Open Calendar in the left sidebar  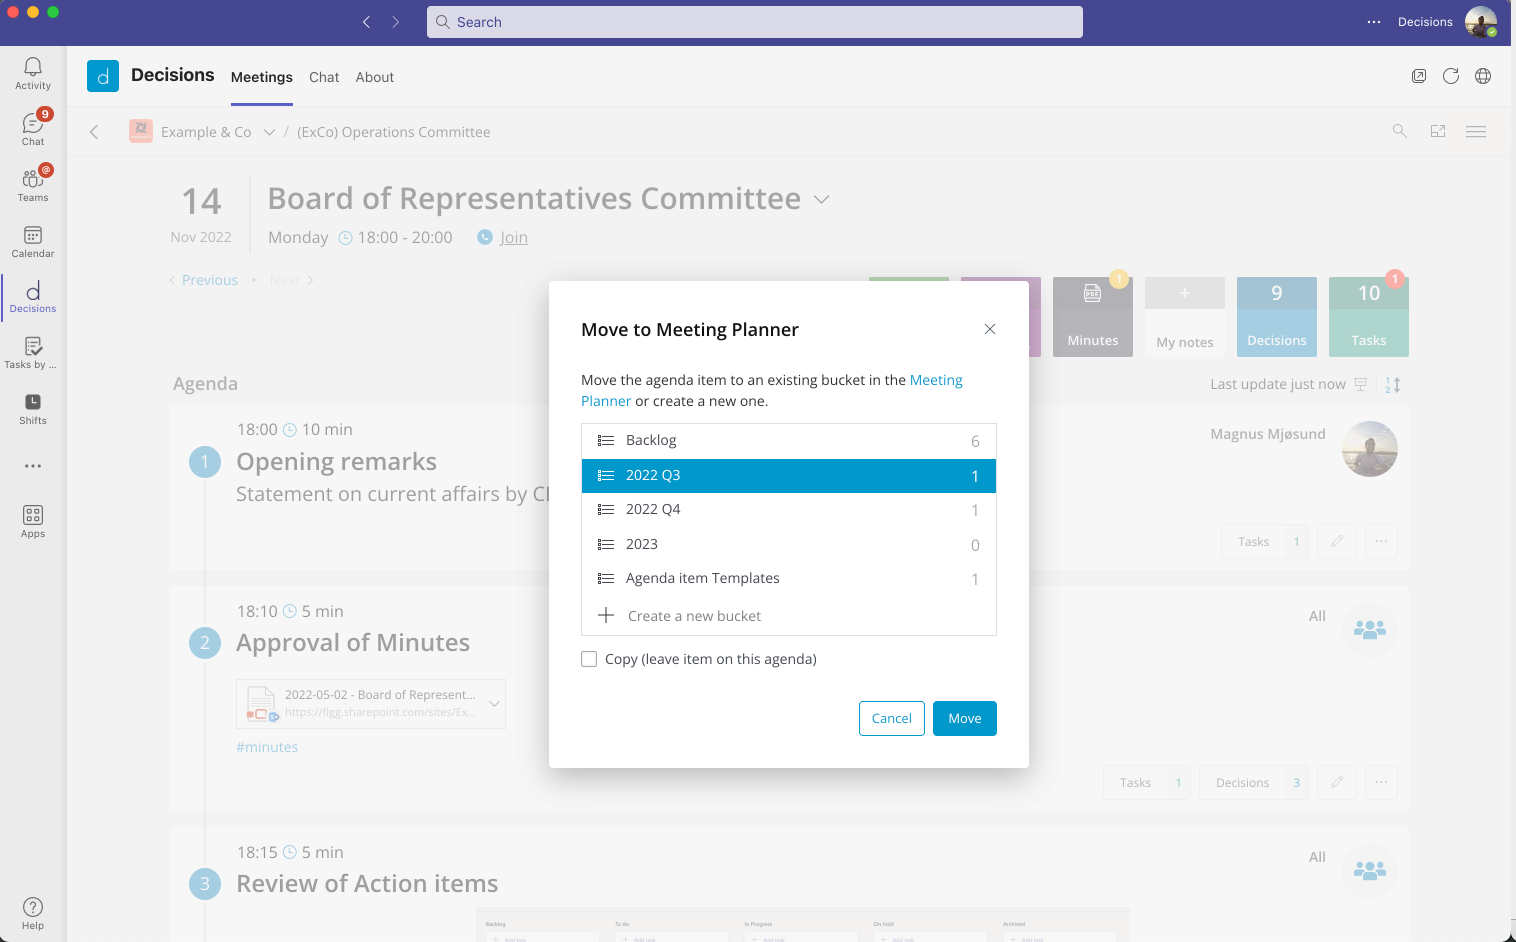[x=33, y=241]
